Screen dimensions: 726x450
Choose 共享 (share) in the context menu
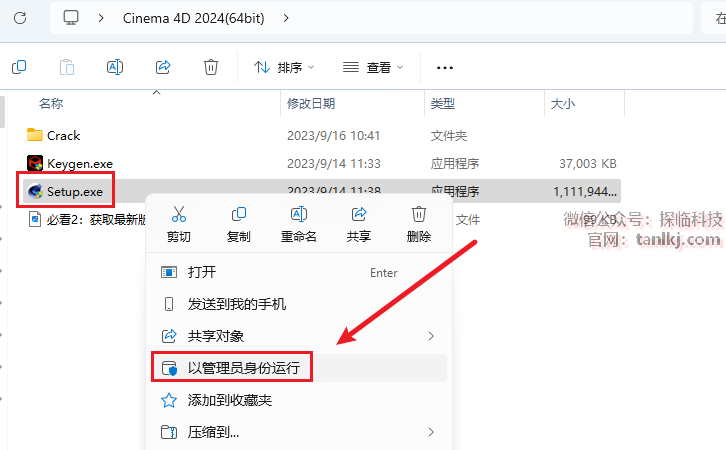(x=359, y=225)
